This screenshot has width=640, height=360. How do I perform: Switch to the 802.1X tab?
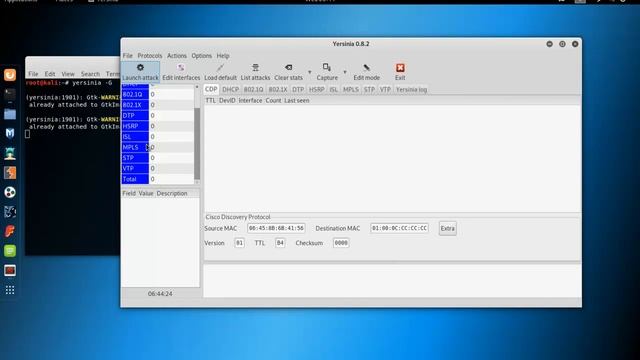tap(278, 89)
